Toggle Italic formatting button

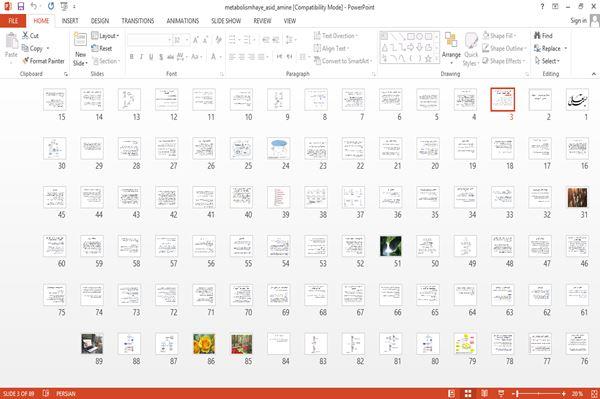141,57
